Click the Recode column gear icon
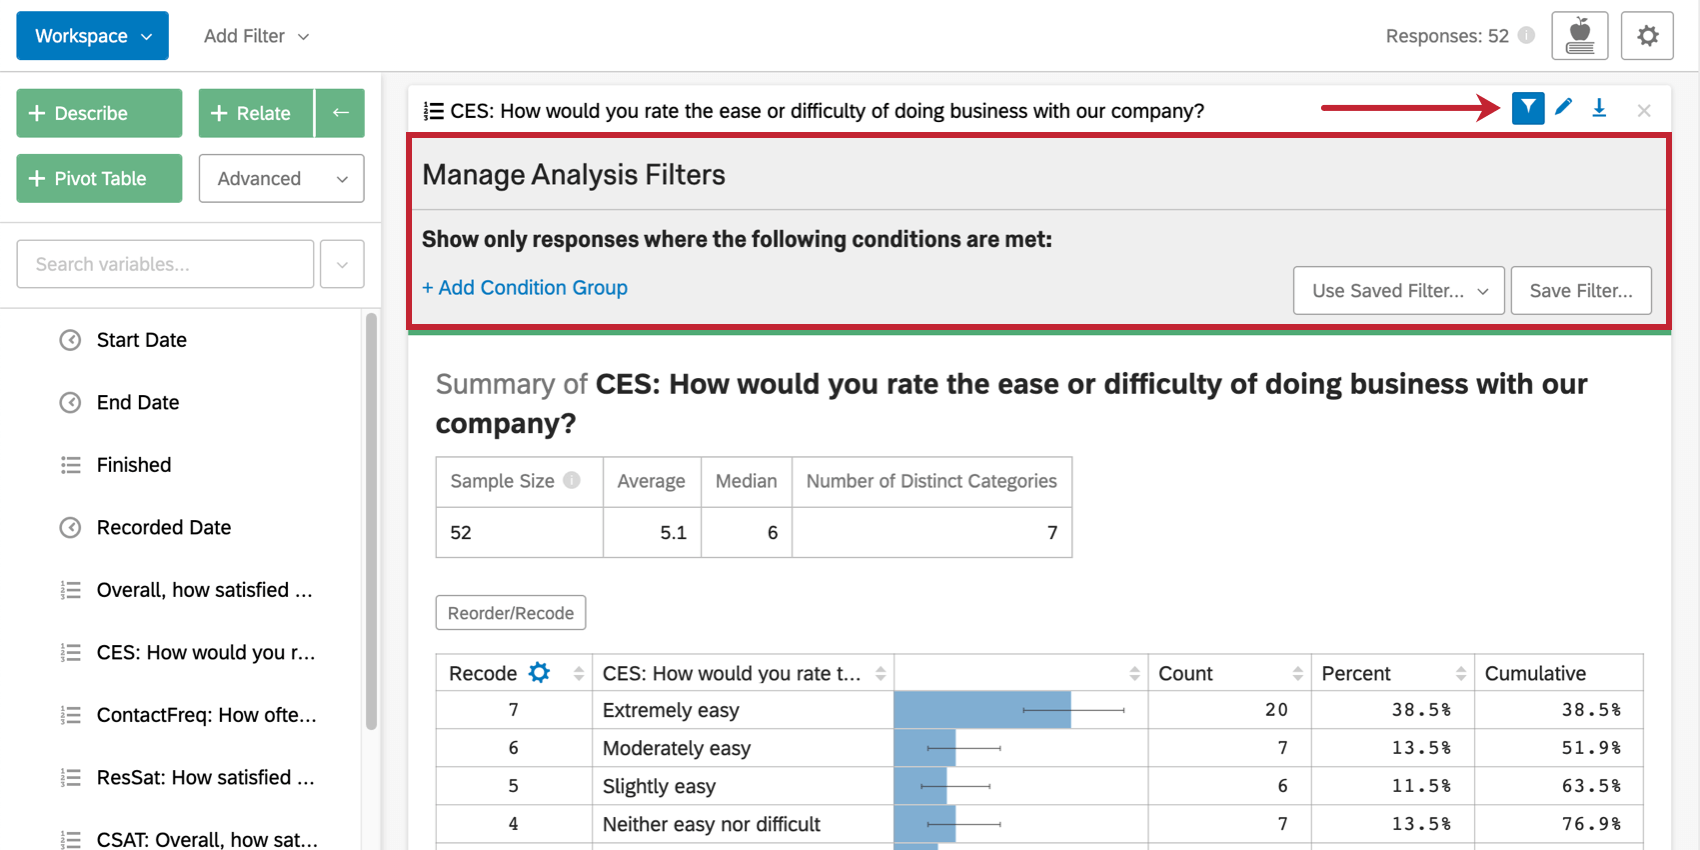The image size is (1700, 850). 539,672
